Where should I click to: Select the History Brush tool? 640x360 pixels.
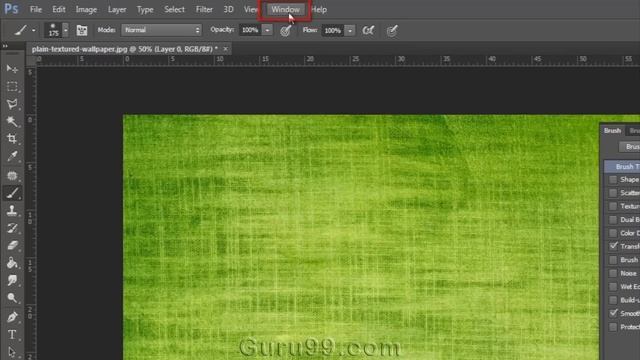[x=12, y=228]
